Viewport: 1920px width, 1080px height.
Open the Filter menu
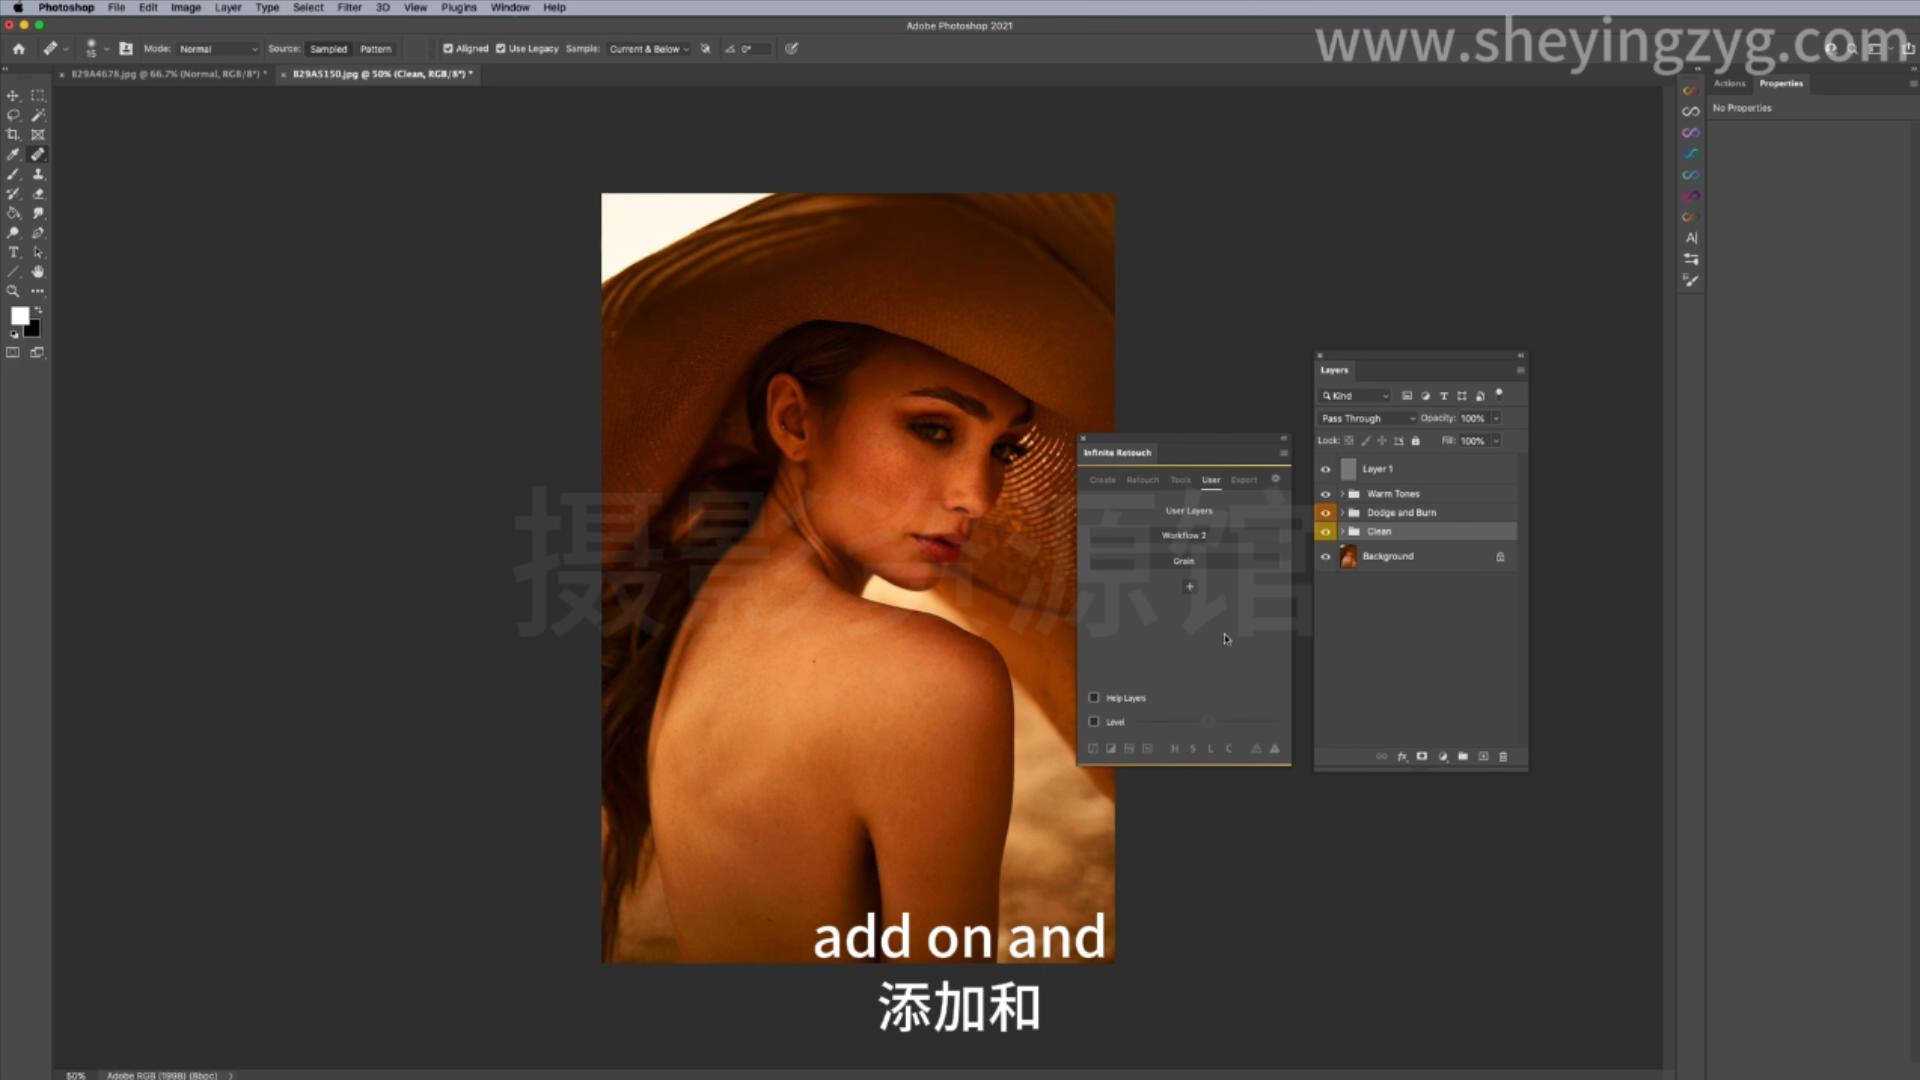349,7
